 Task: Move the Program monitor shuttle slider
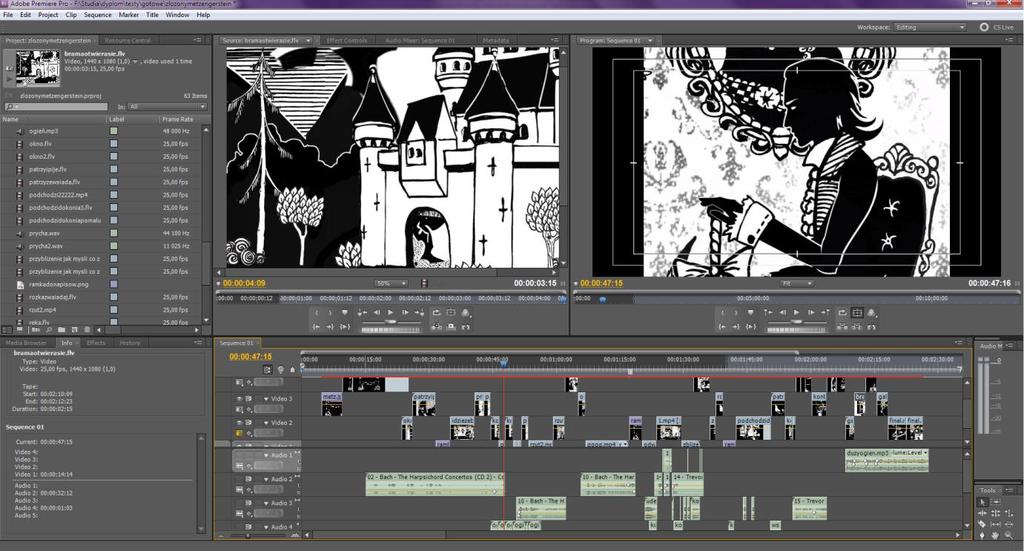(x=797, y=321)
